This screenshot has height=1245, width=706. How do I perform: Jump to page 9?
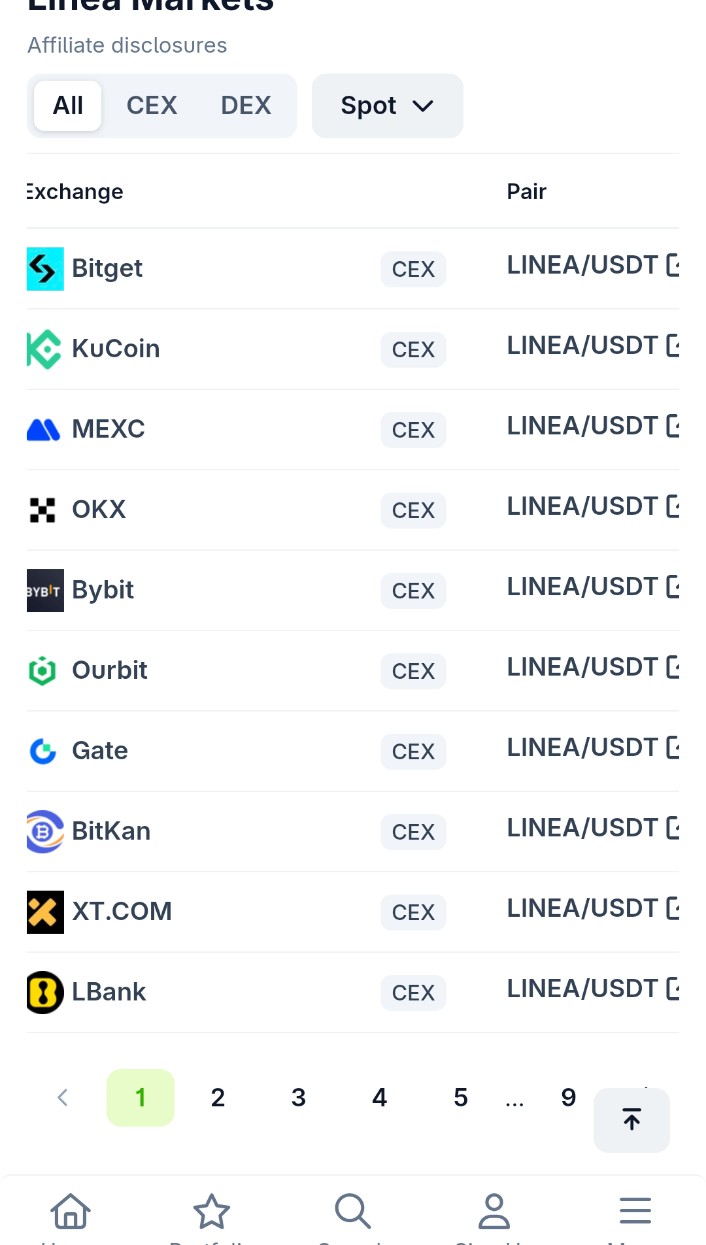(x=568, y=1098)
